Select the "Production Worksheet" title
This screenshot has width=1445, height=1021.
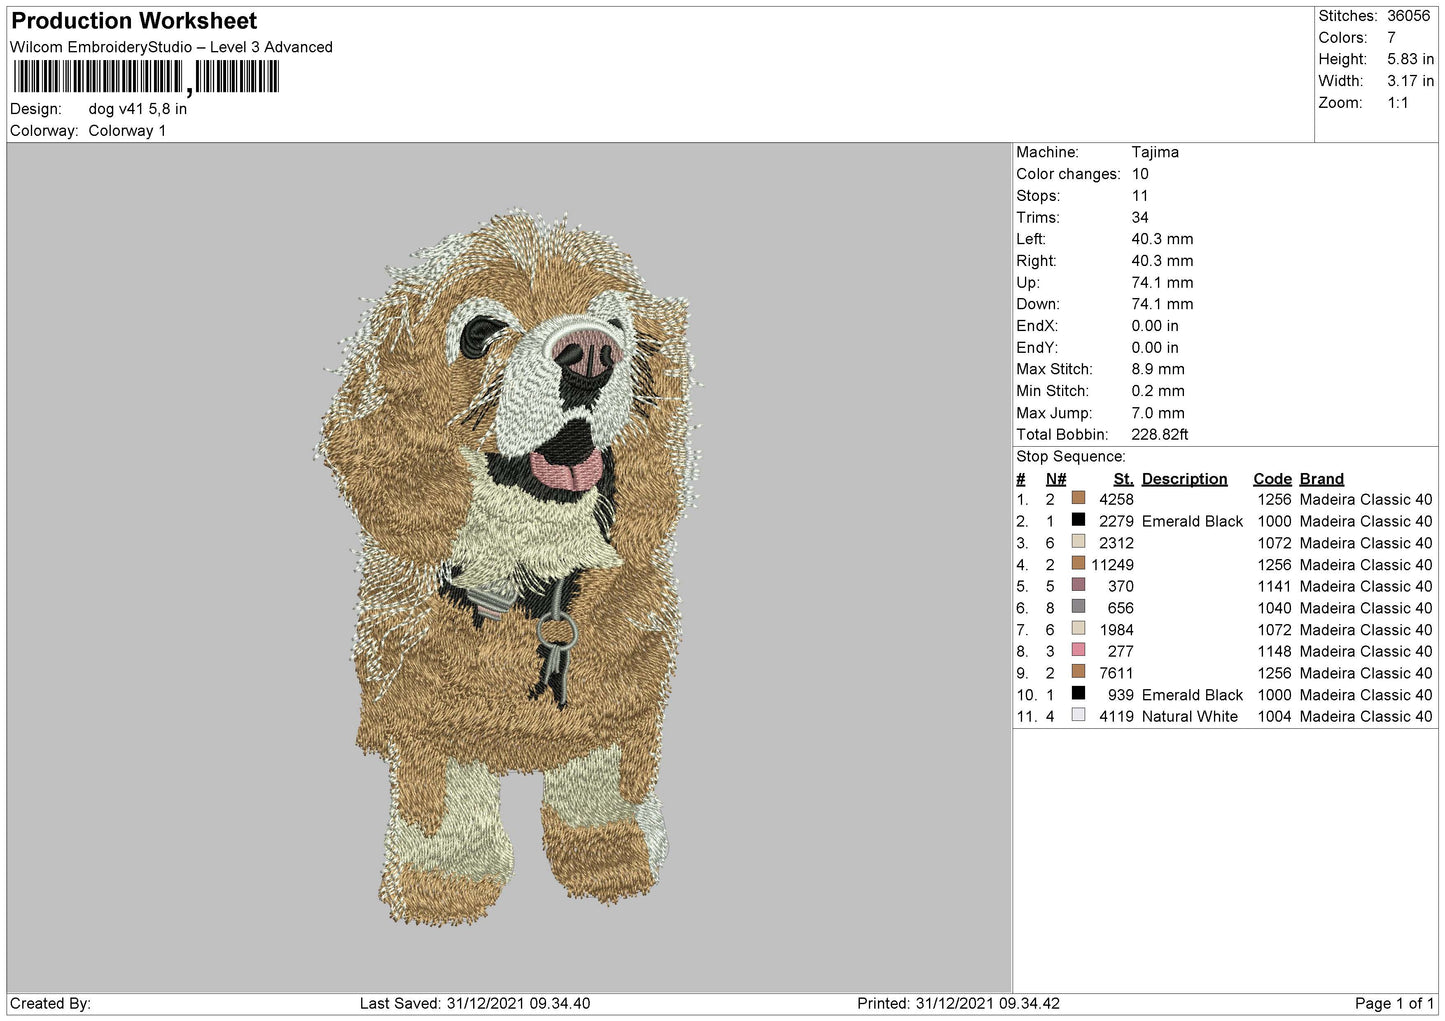click(x=134, y=21)
